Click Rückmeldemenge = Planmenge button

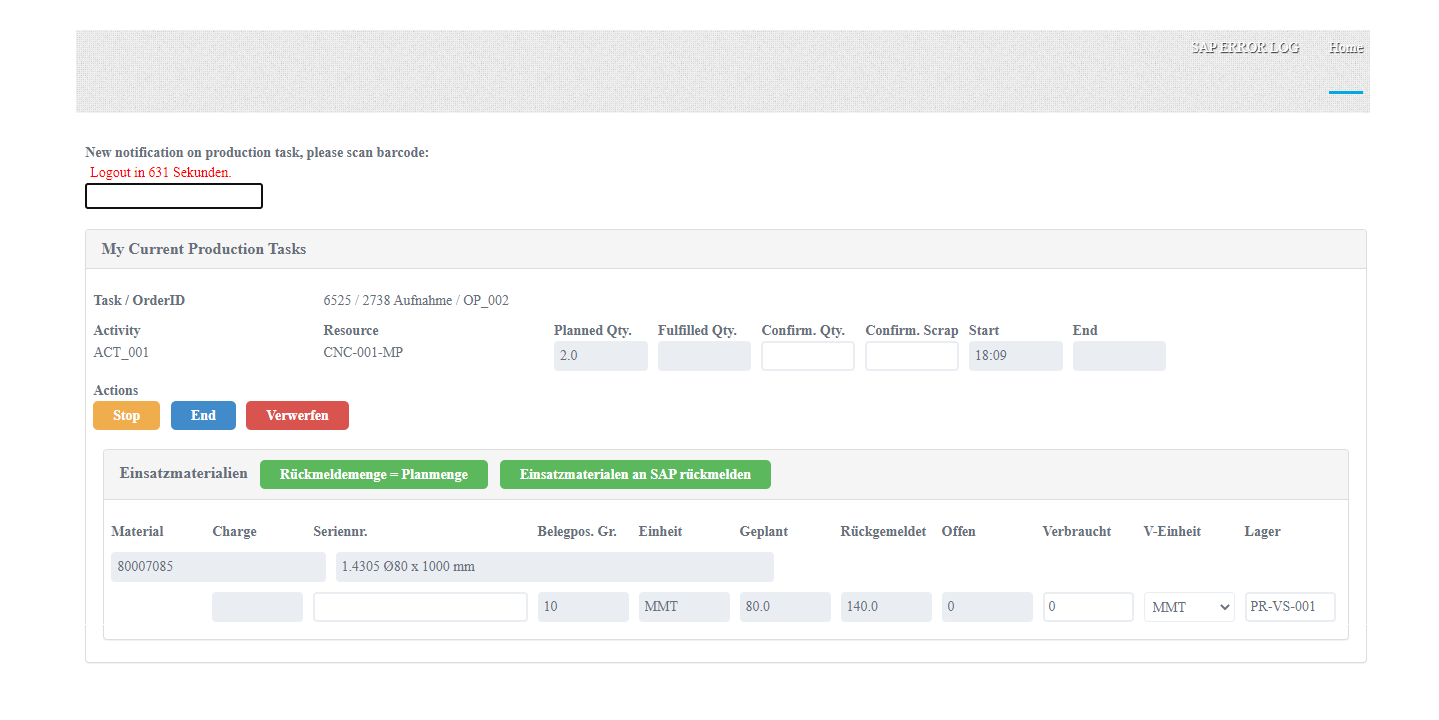pos(373,474)
